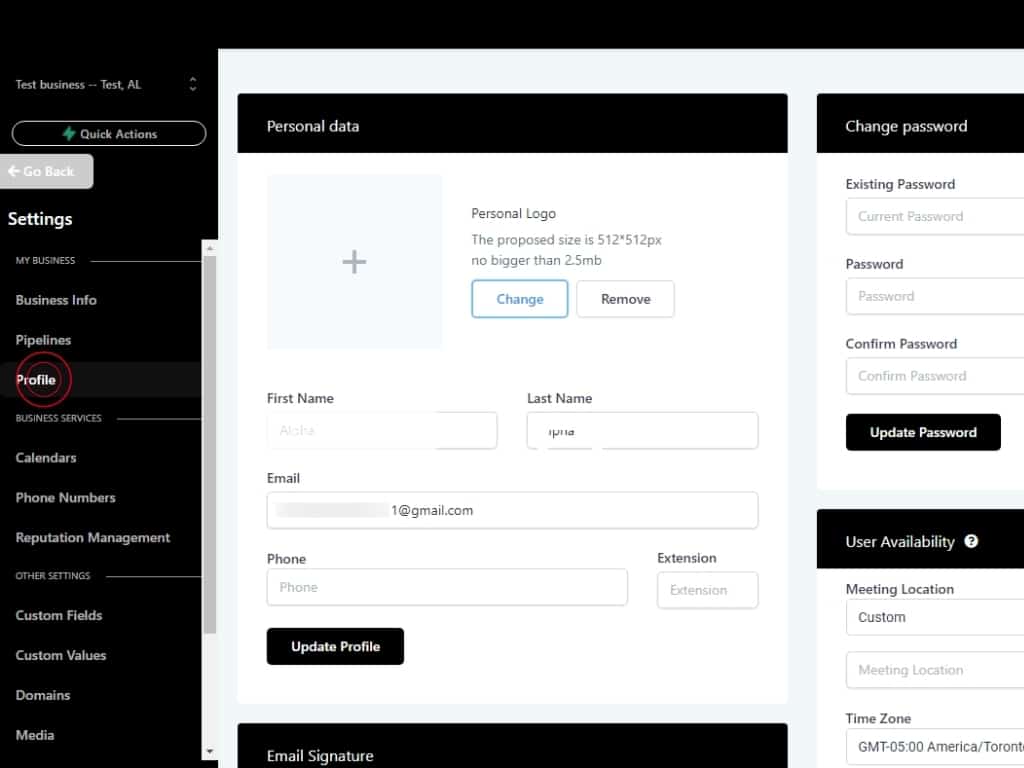Viewport: 1024px width, 768px height.
Task: Open Phone Numbers settings
Action: (x=65, y=498)
